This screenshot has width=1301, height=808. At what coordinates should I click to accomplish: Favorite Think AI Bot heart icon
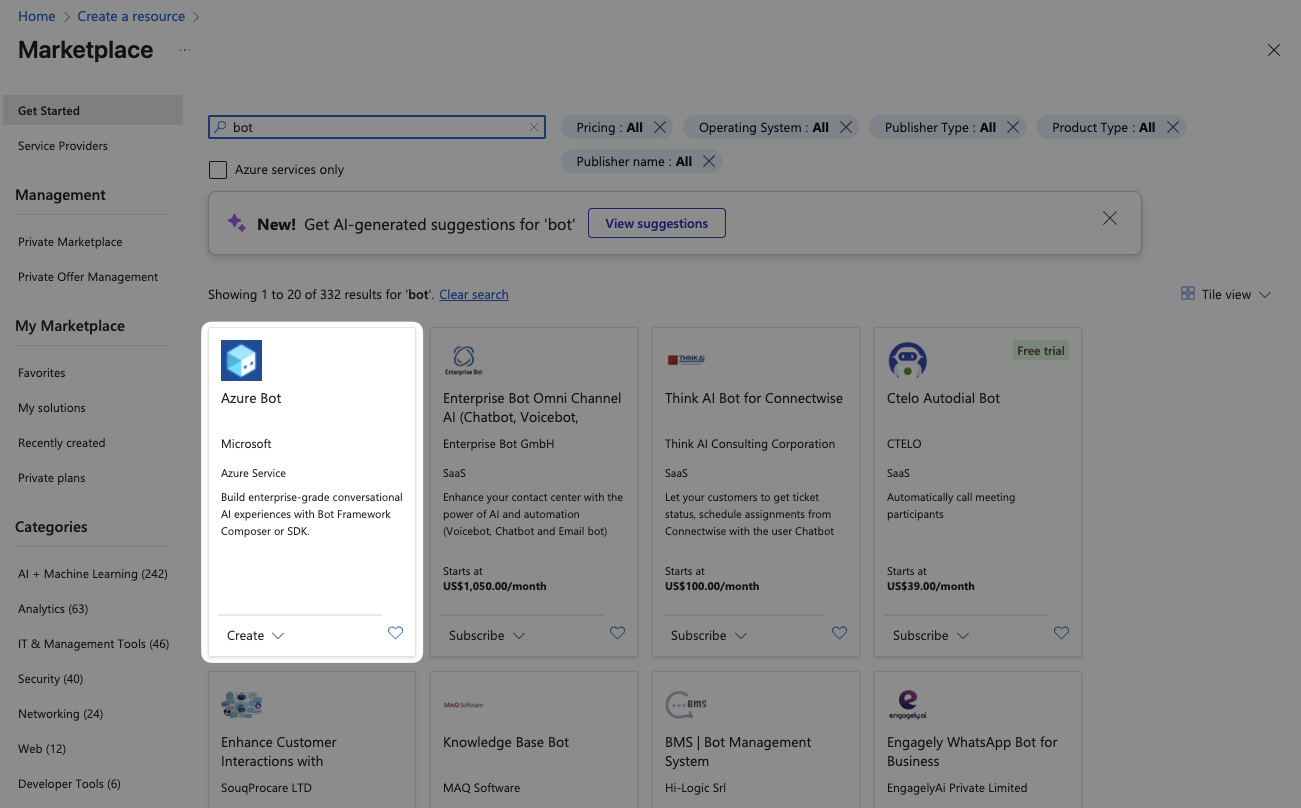(x=839, y=633)
